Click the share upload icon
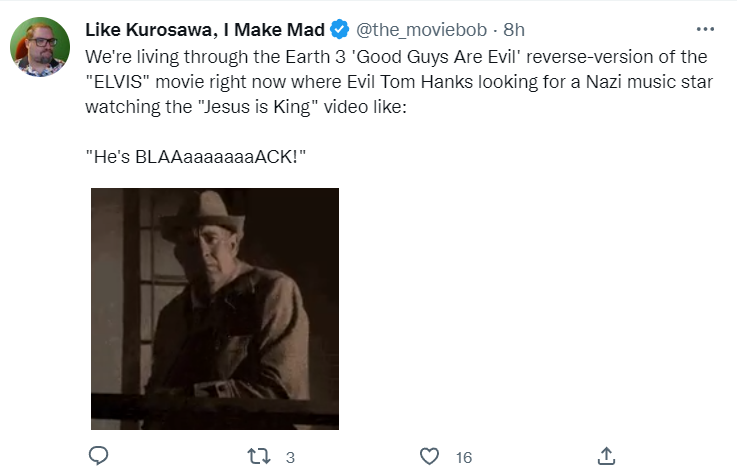This screenshot has width=737, height=472. click(605, 457)
